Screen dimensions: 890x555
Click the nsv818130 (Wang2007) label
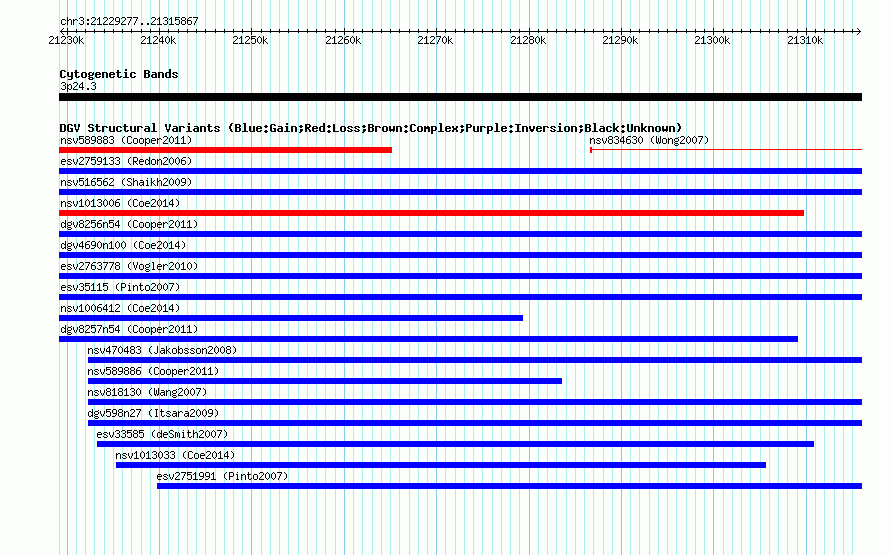click(147, 392)
